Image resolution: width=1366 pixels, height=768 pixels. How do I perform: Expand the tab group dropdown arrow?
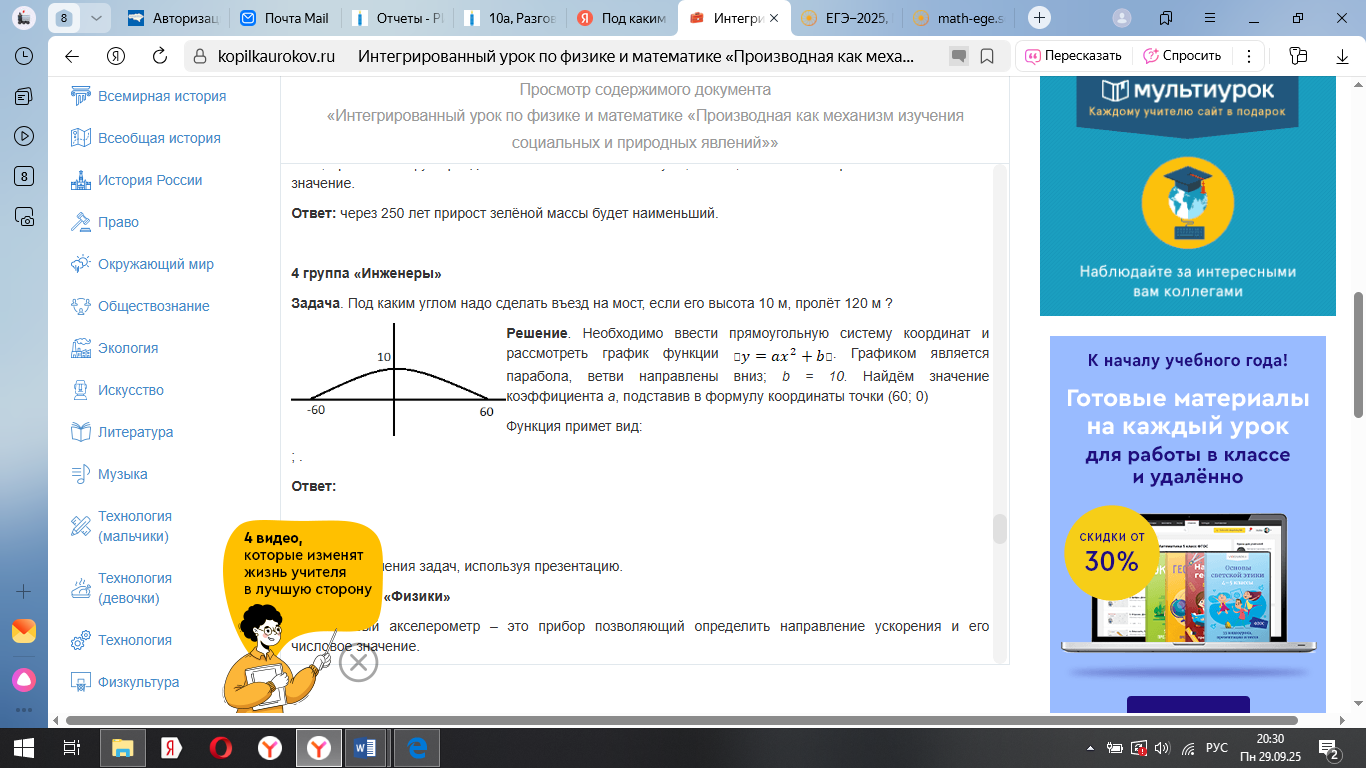(x=95, y=18)
